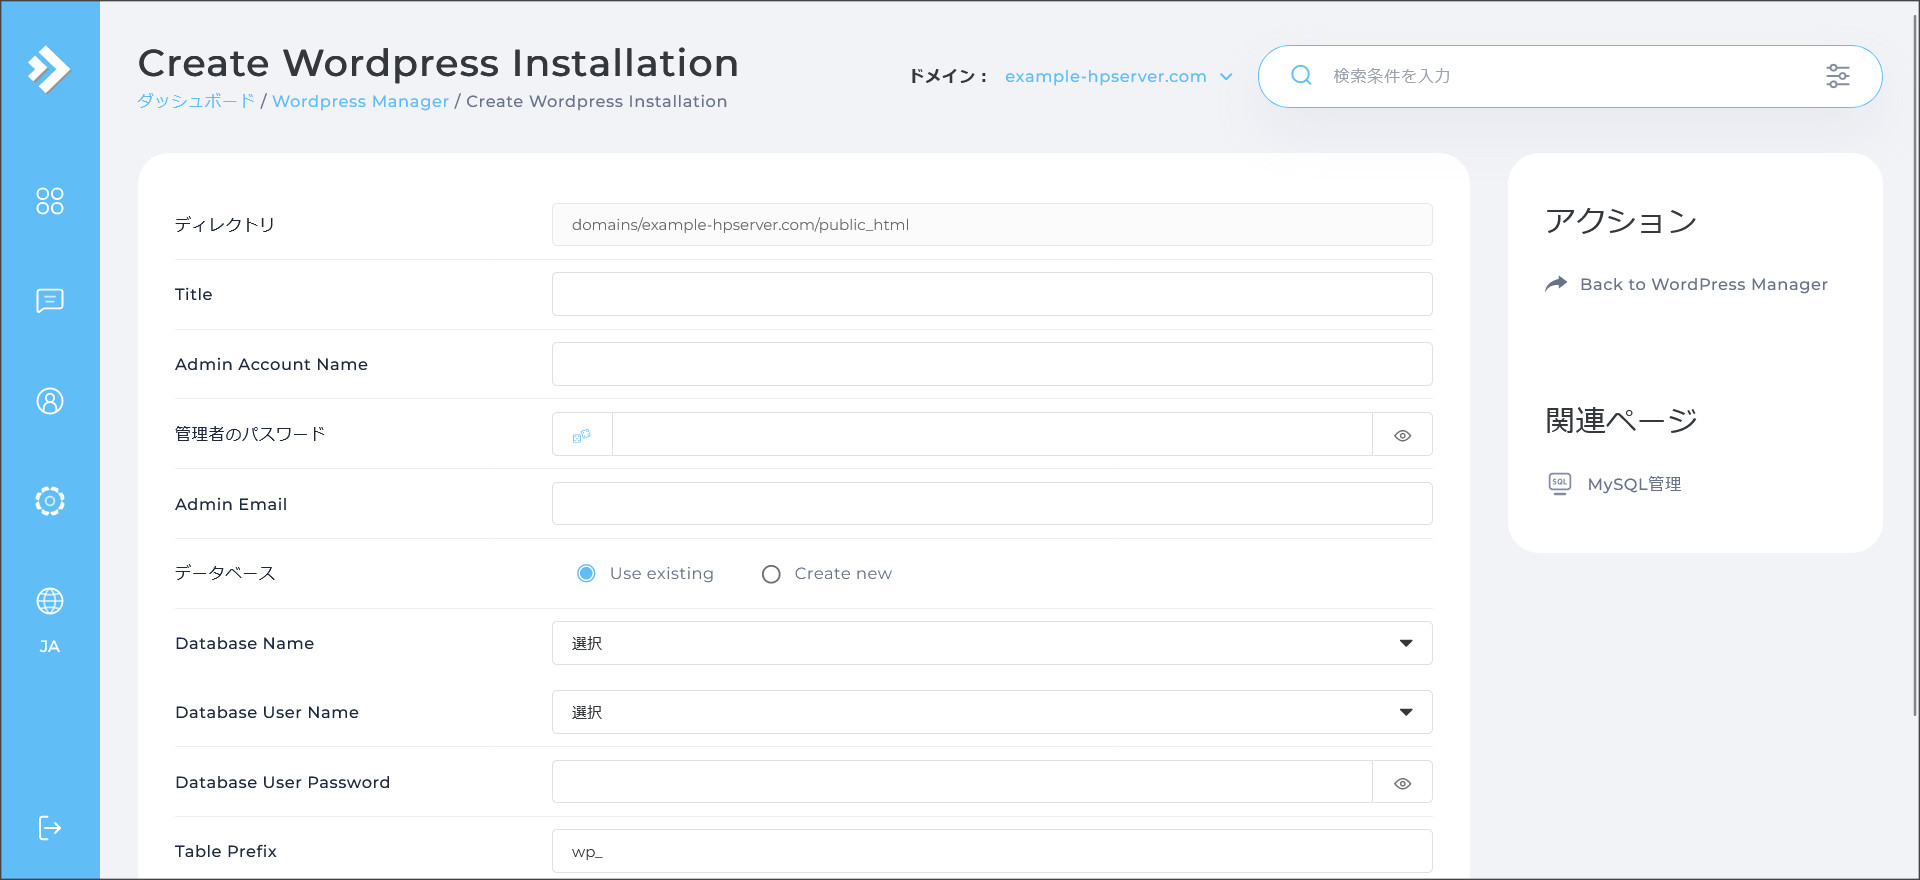Reveal the Database User Password
Screen dimensions: 1920x880
[x=1402, y=783]
